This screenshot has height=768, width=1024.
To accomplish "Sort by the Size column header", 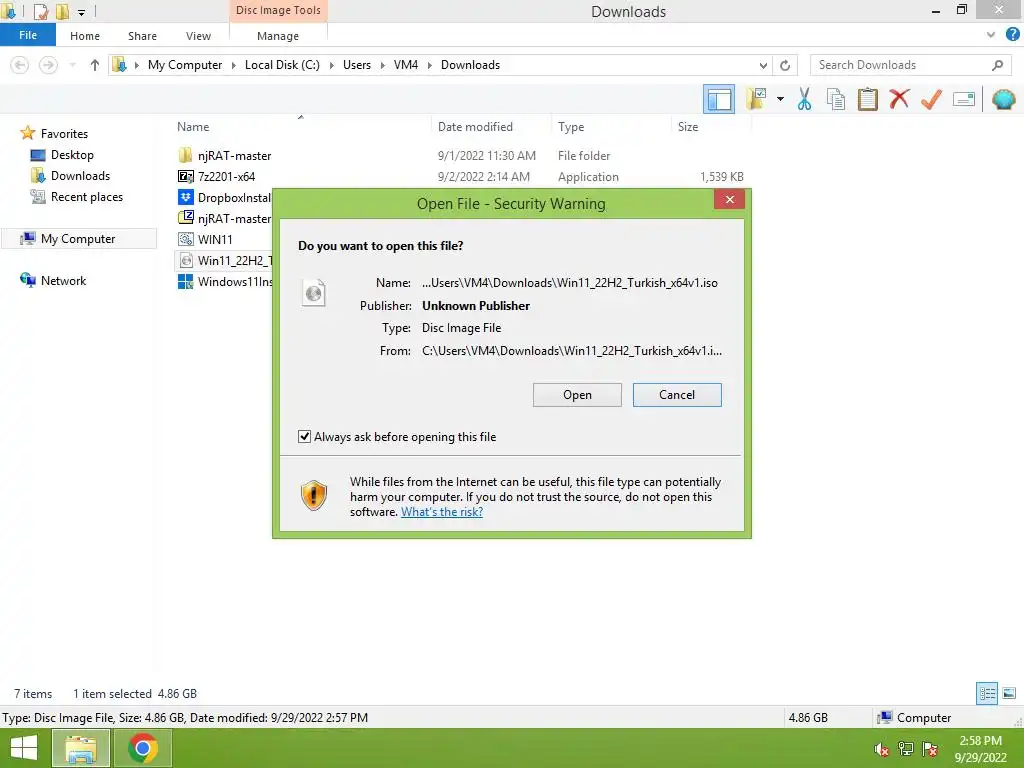I will 688,127.
